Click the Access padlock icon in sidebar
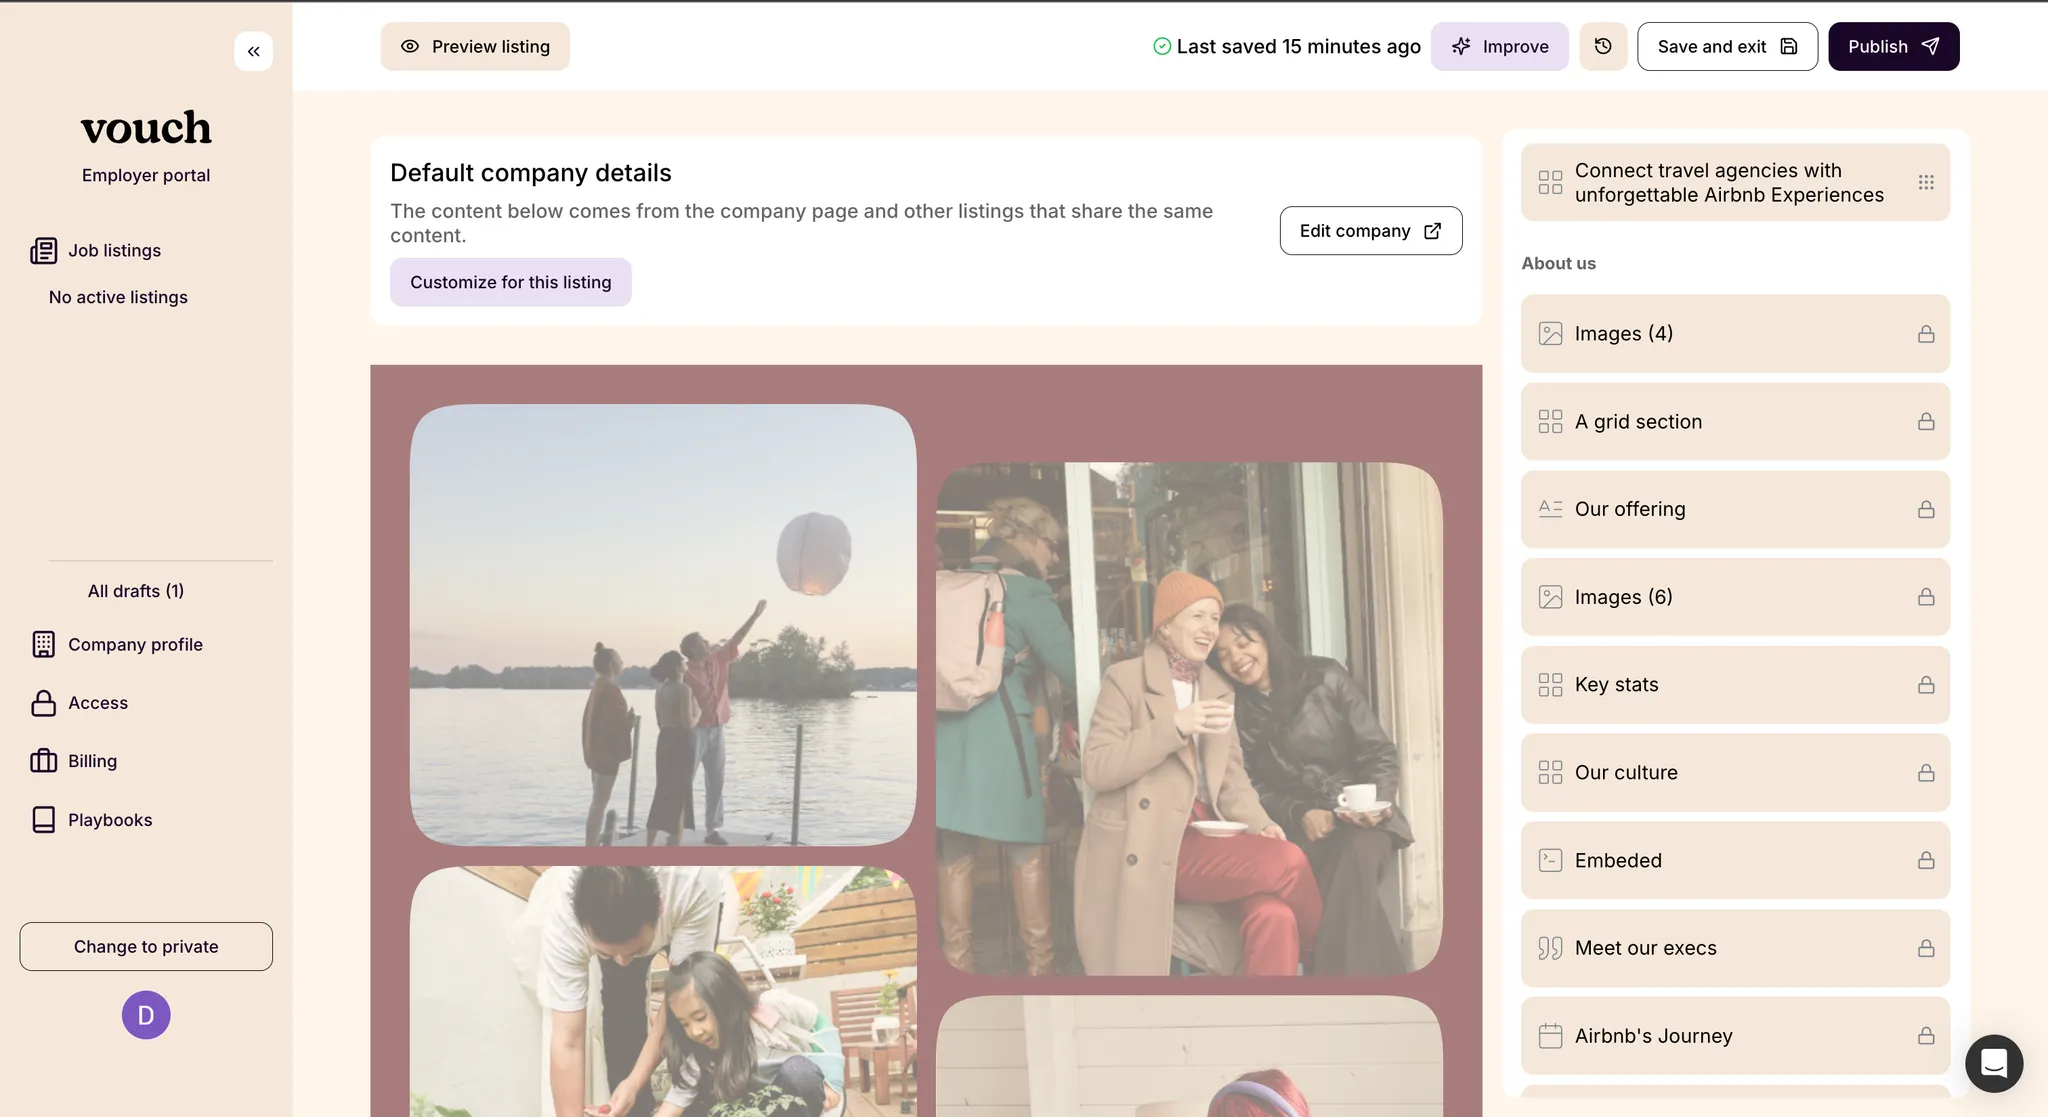 click(44, 703)
